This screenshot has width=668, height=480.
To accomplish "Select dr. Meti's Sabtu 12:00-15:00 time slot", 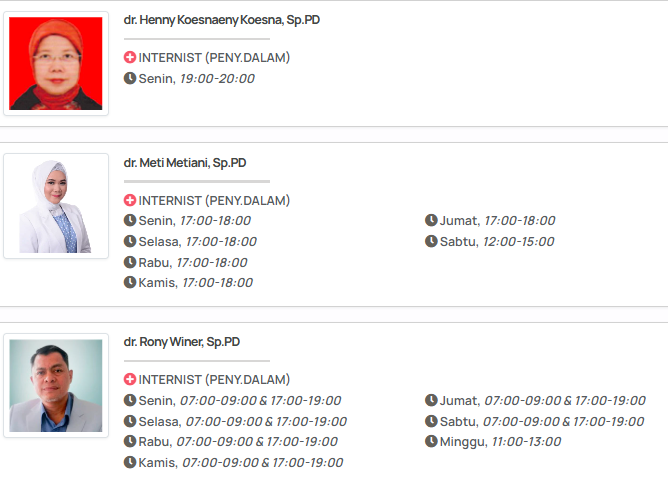I will tap(518, 241).
